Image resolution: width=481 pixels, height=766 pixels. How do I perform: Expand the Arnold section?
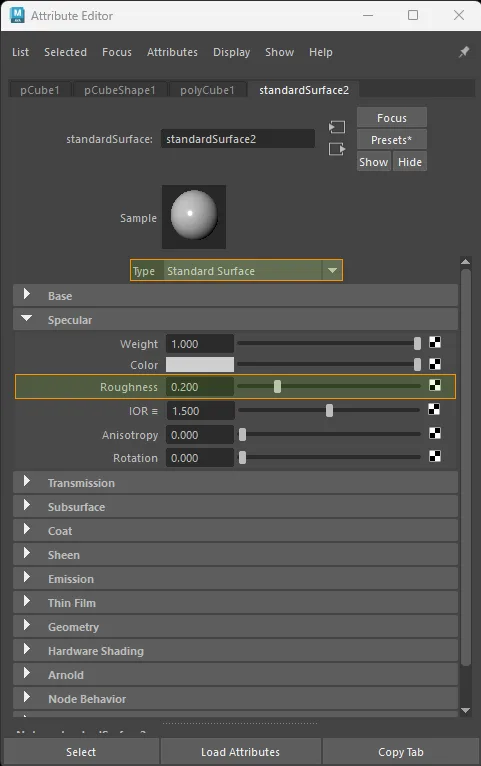[235, 674]
